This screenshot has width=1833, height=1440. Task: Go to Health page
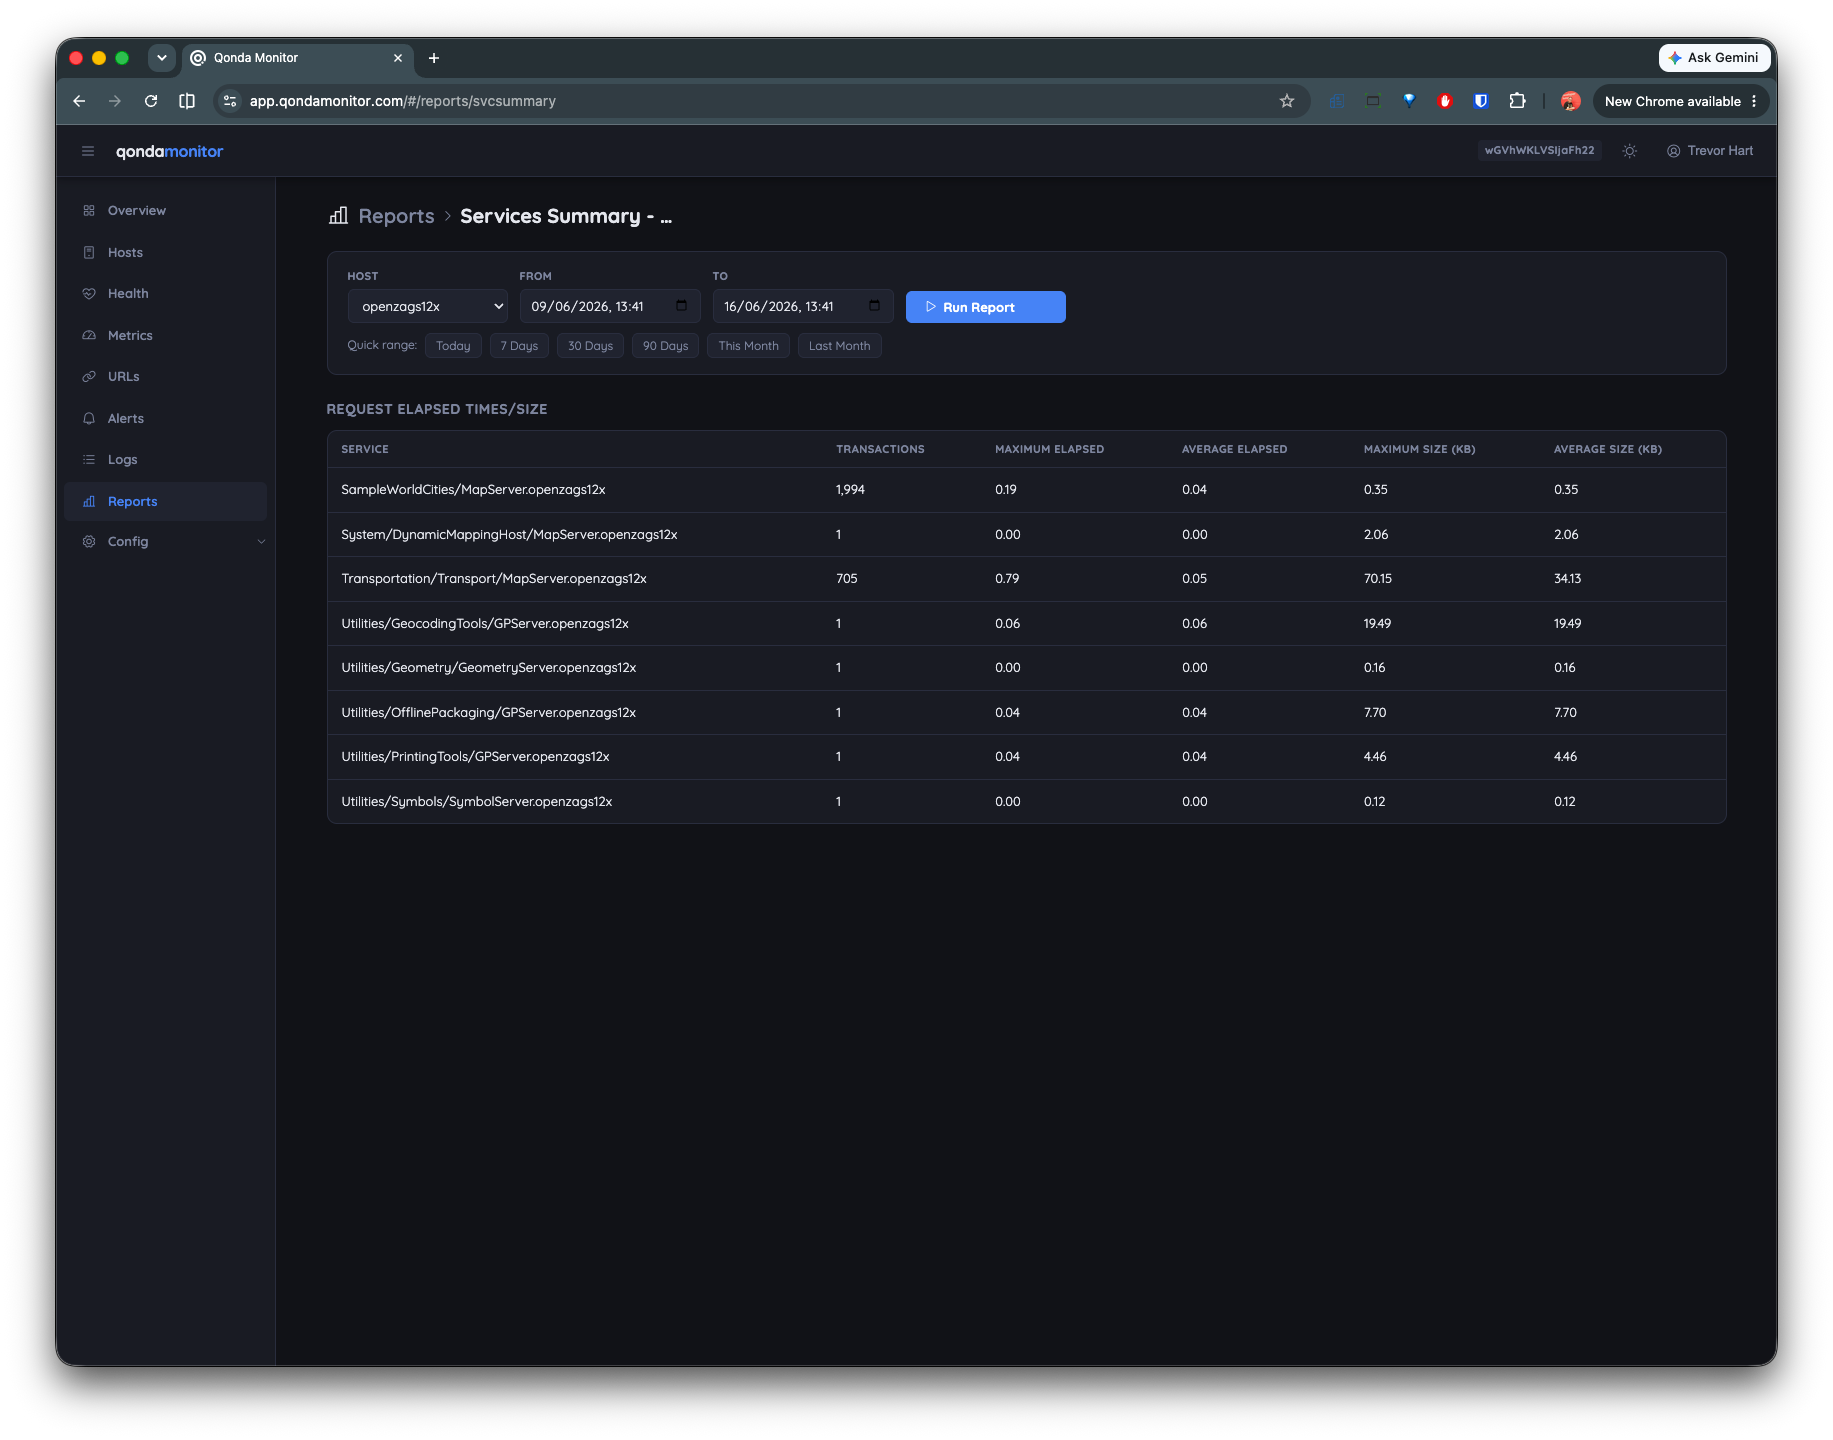click(x=128, y=294)
